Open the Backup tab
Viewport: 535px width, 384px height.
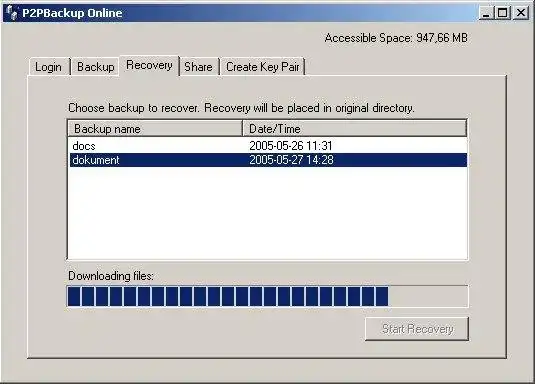point(95,67)
